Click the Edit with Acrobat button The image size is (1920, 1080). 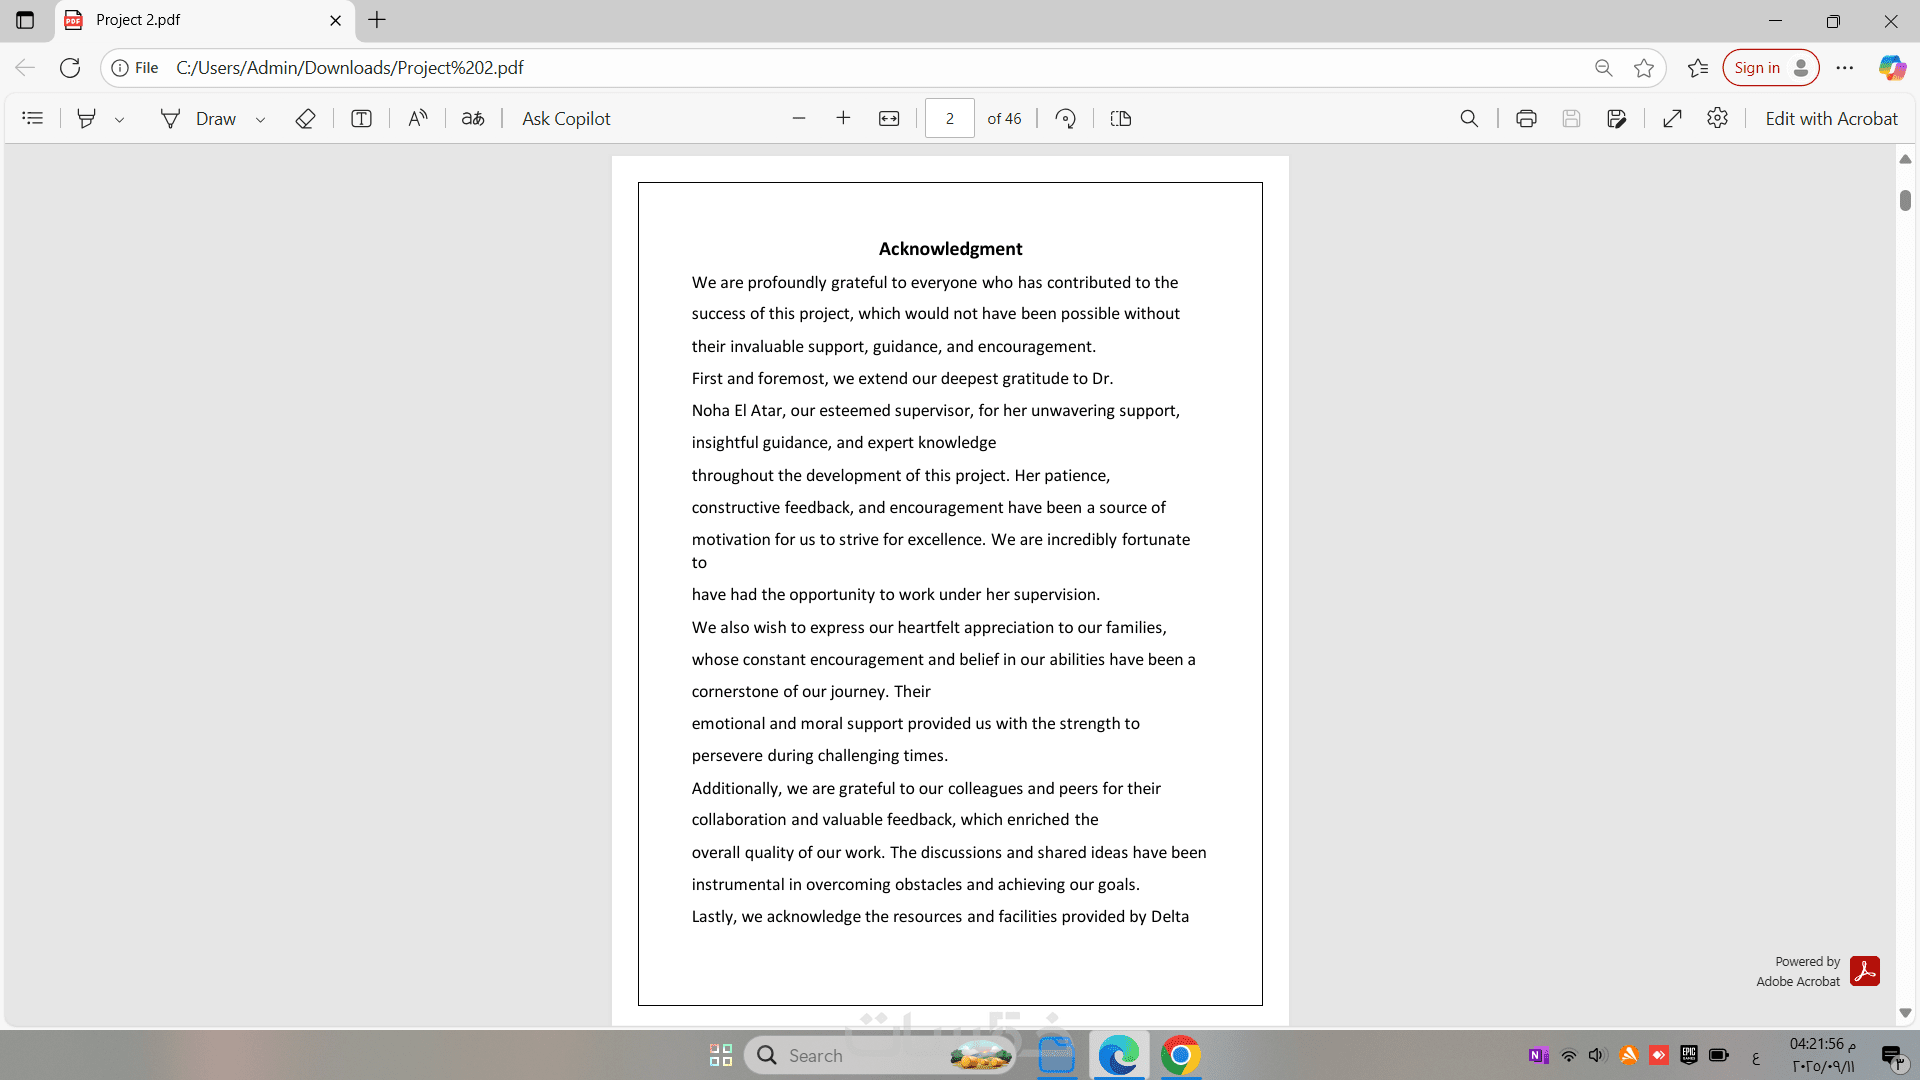coord(1832,118)
